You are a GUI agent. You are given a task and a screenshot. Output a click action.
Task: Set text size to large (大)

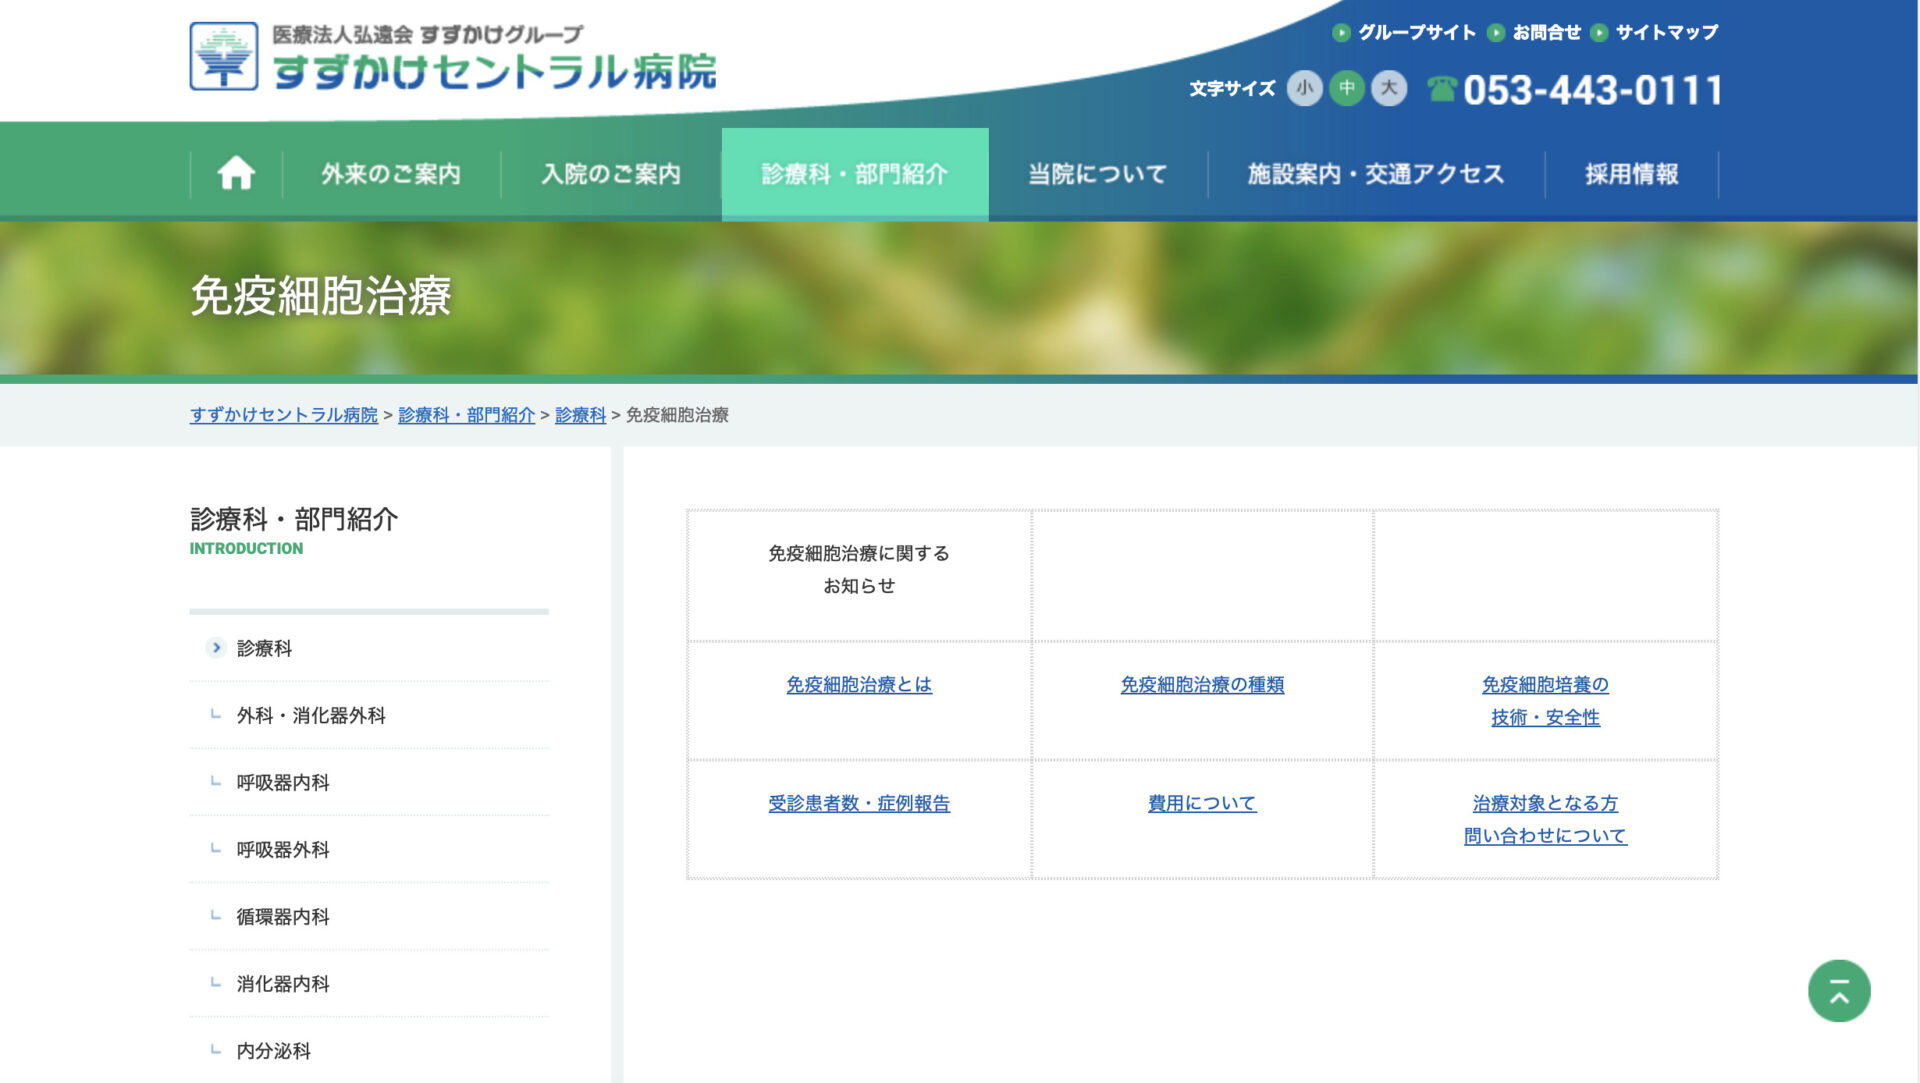point(1389,88)
